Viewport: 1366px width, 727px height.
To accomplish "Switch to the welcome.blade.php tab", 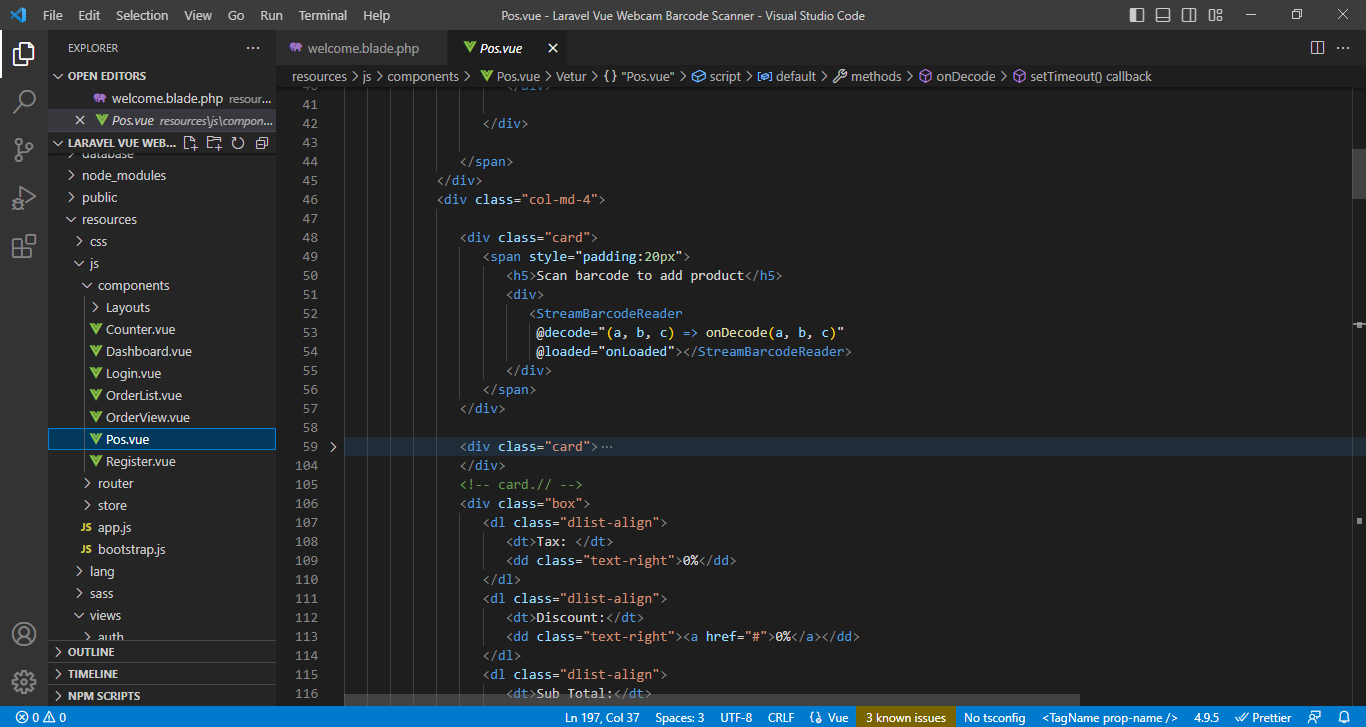I will click(363, 48).
